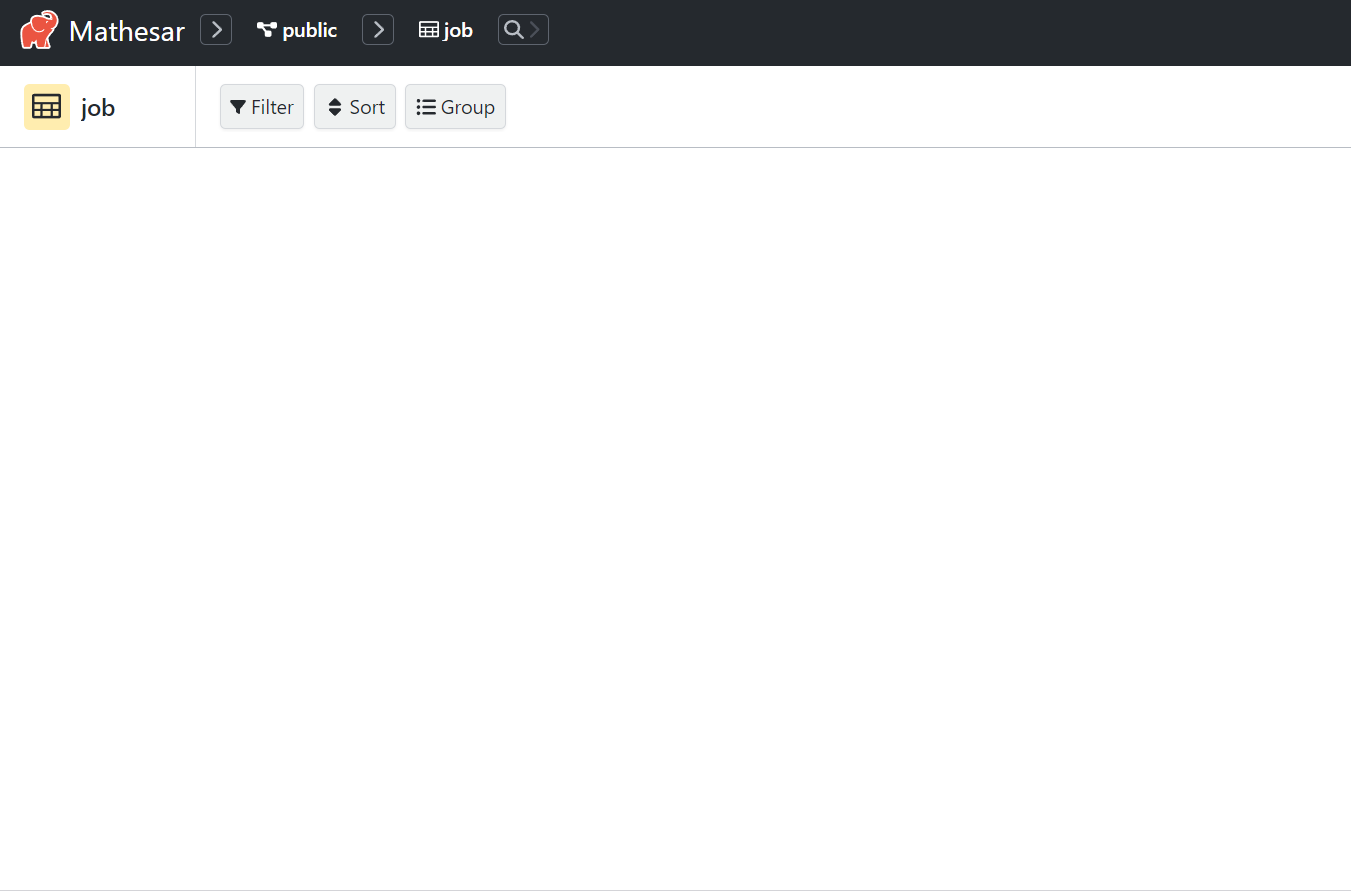1351x891 pixels.
Task: Open the job table breadcrumb
Action: (x=446, y=30)
